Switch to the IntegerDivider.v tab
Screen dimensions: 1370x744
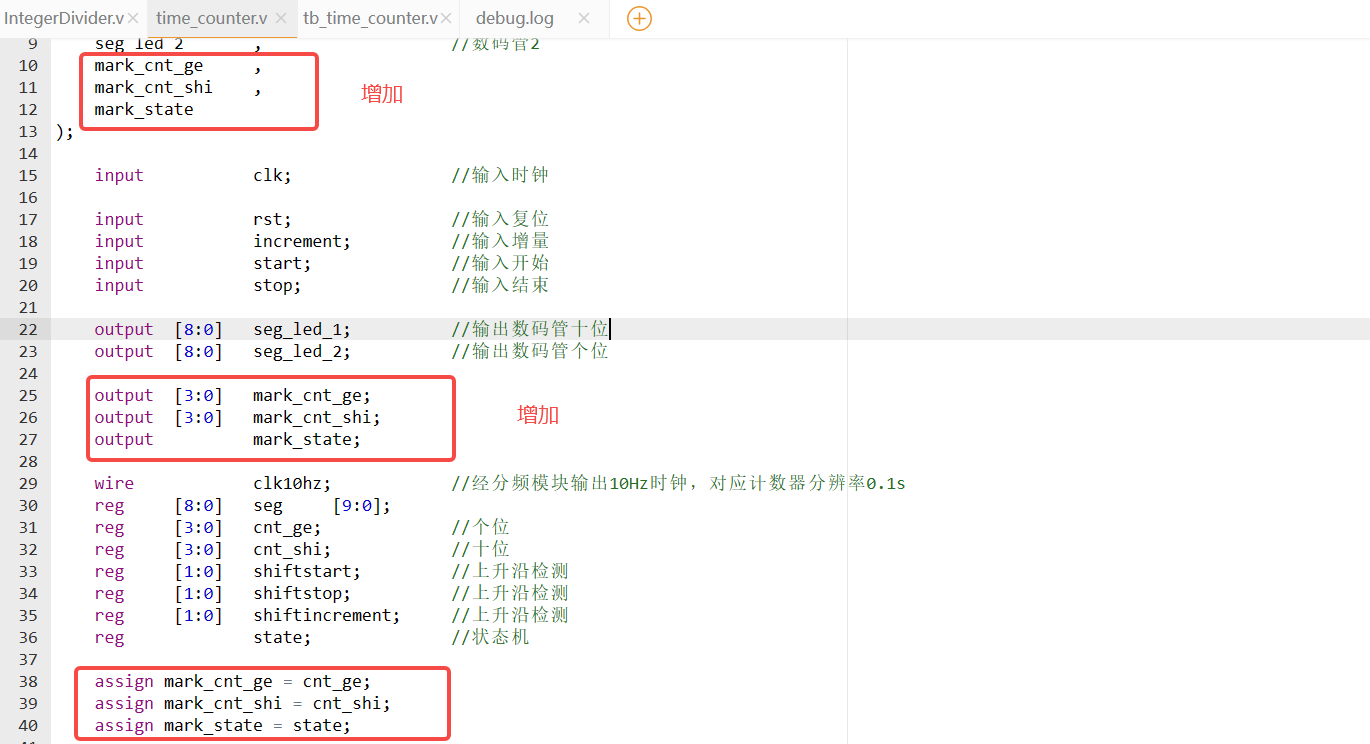pos(64,18)
